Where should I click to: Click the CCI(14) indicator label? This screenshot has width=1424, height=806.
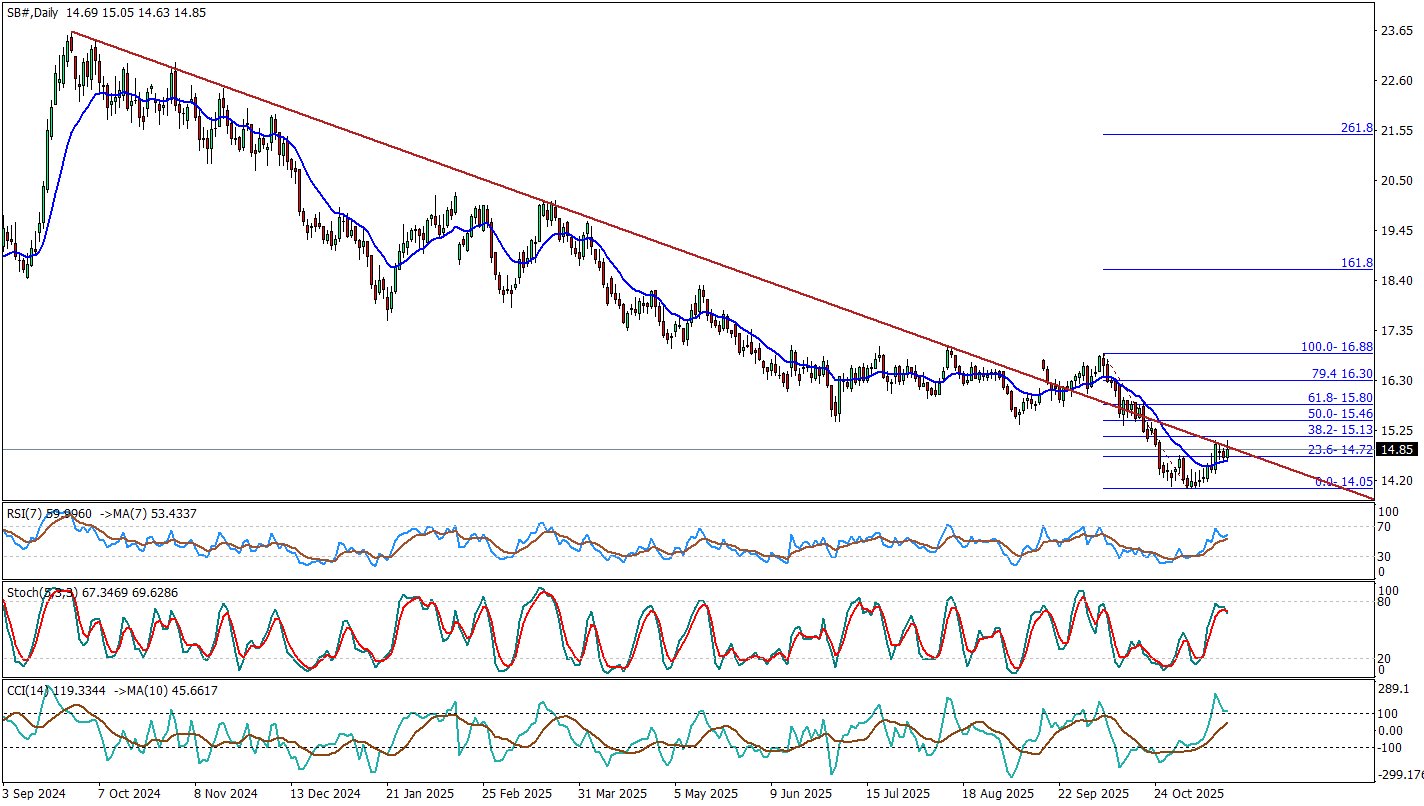pyautogui.click(x=23, y=690)
